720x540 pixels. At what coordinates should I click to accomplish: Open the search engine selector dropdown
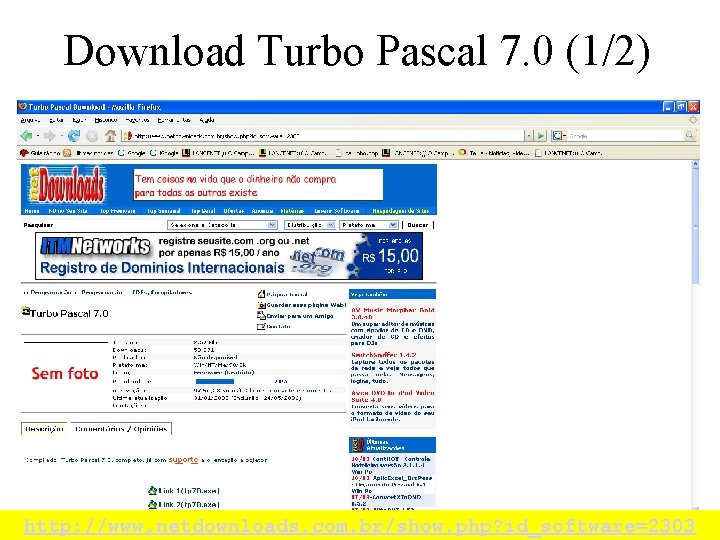point(559,136)
